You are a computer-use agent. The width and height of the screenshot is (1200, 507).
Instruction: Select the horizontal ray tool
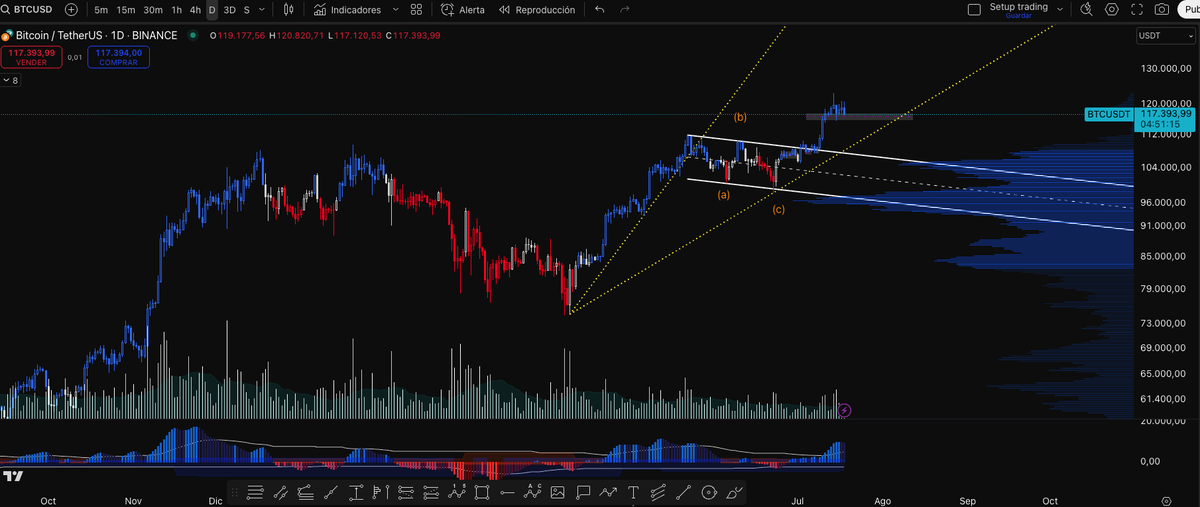click(x=507, y=492)
